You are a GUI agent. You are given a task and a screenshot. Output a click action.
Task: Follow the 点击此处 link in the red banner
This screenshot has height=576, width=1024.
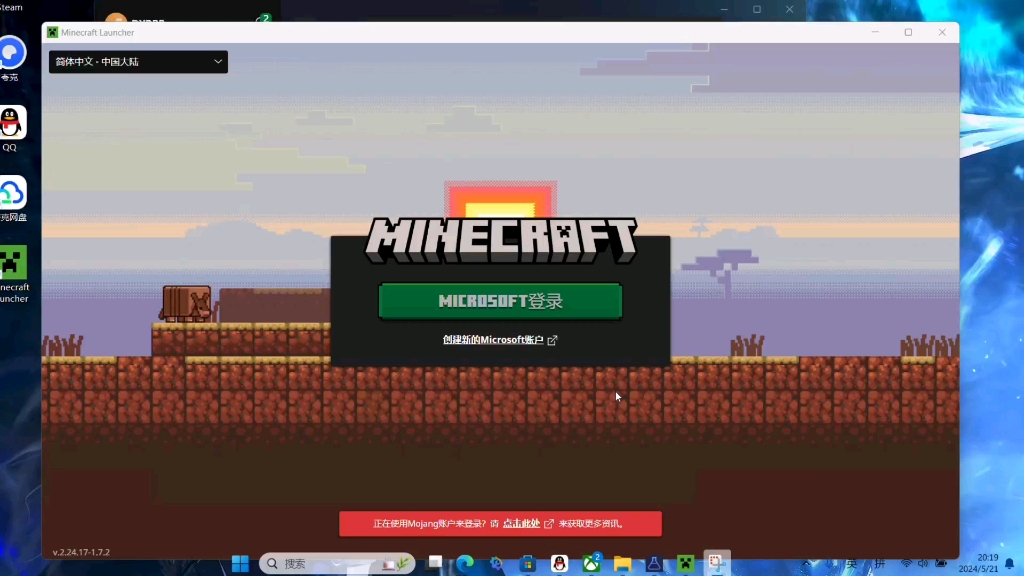coord(521,523)
